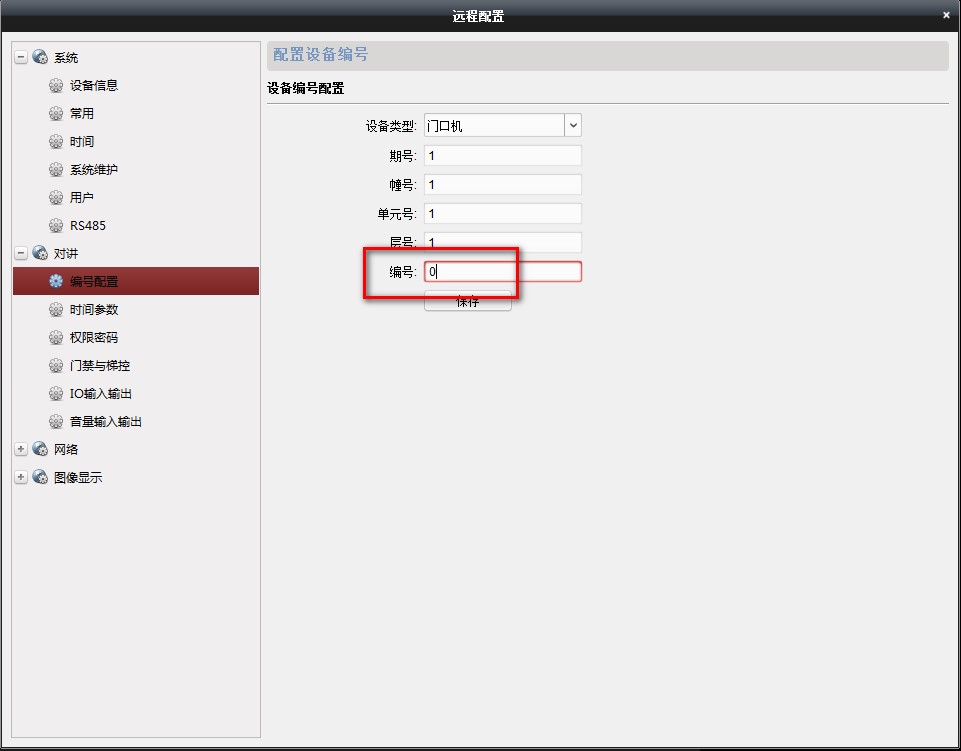Open IO输入输出 settings page
Screen dimensions: 961x751
coord(100,394)
